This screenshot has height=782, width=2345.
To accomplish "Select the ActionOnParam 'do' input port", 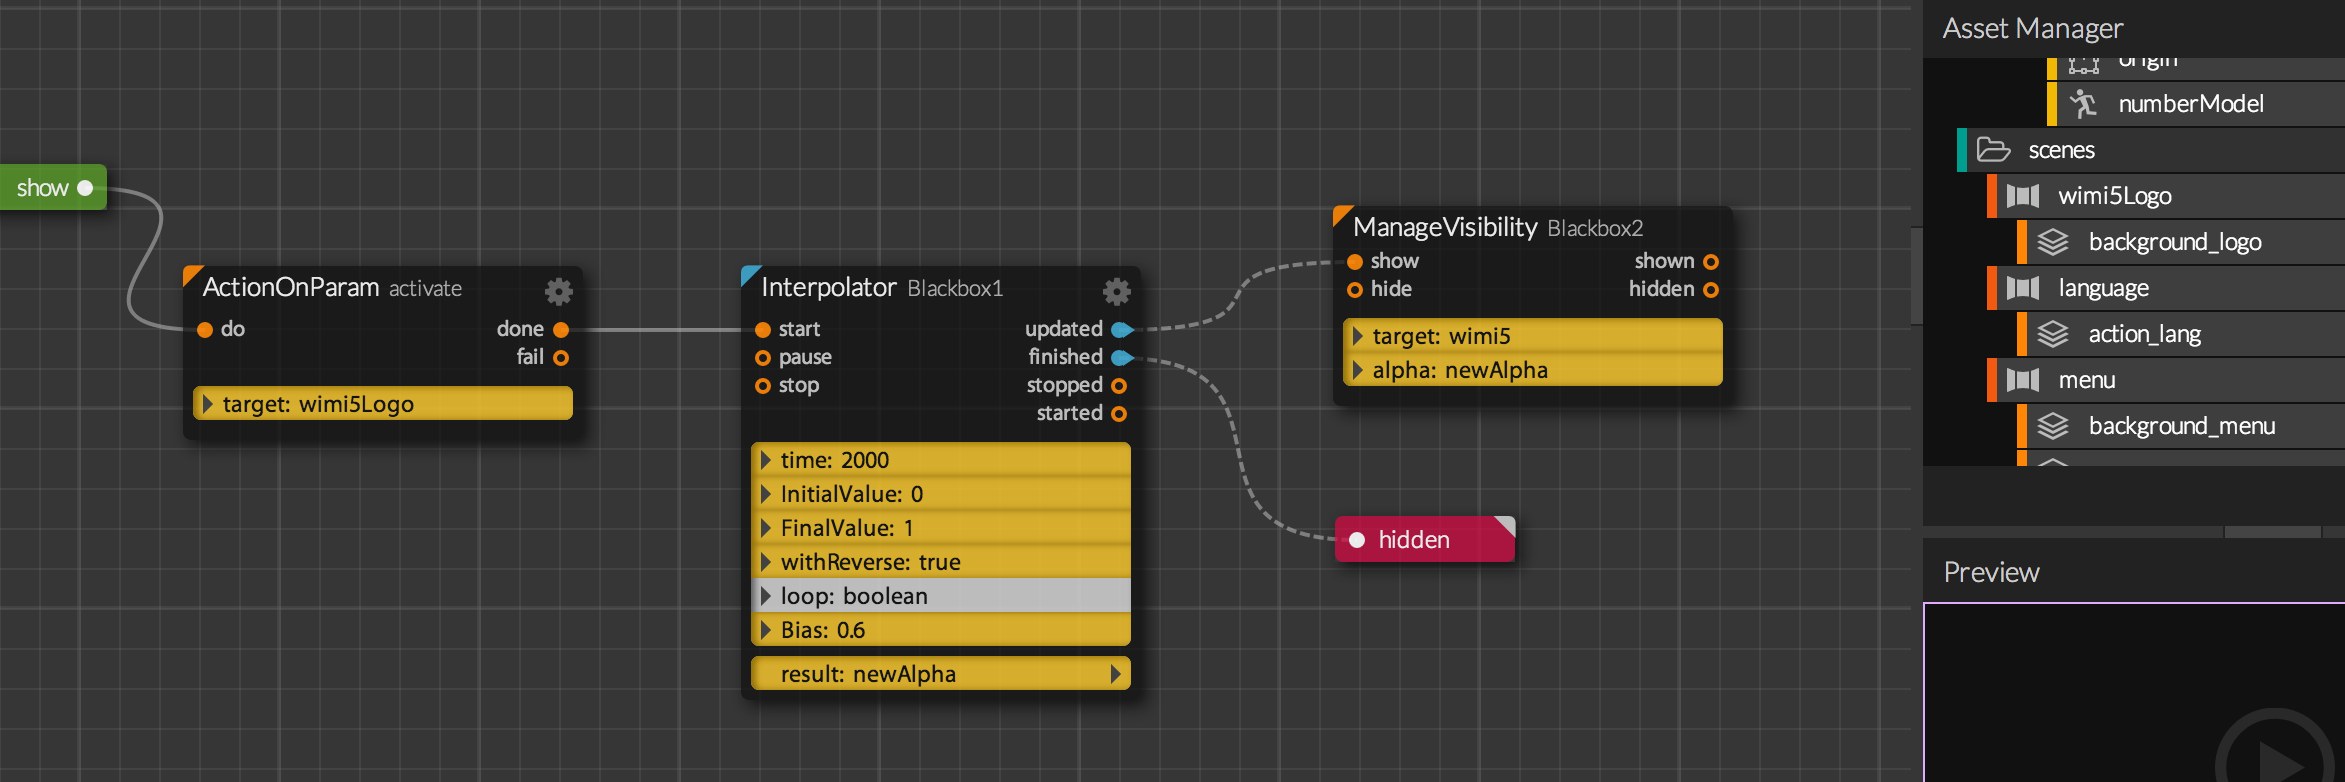I will click(205, 330).
